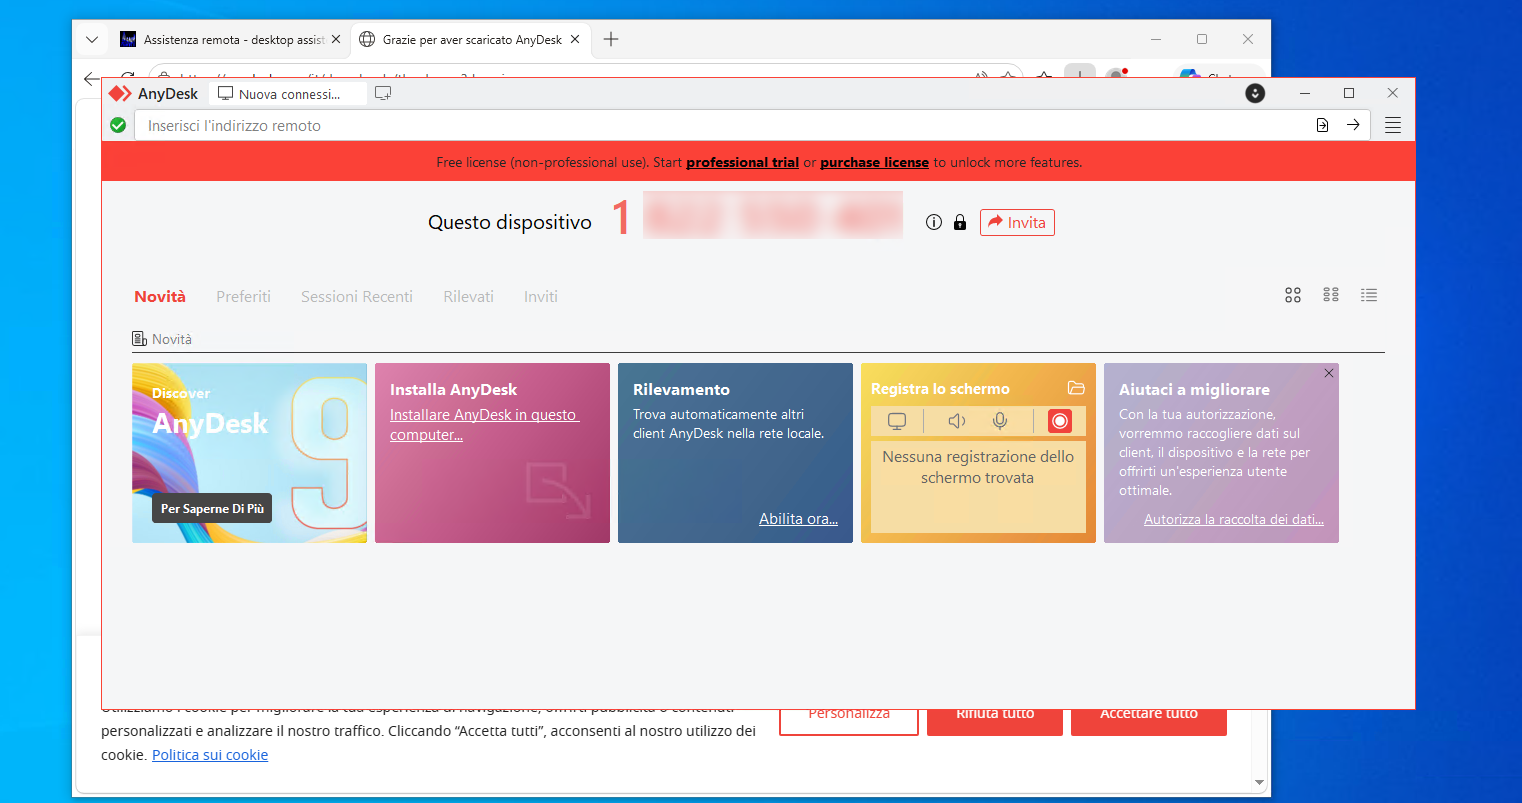
Task: Close the Assistenza remota browser tab
Action: (336, 39)
